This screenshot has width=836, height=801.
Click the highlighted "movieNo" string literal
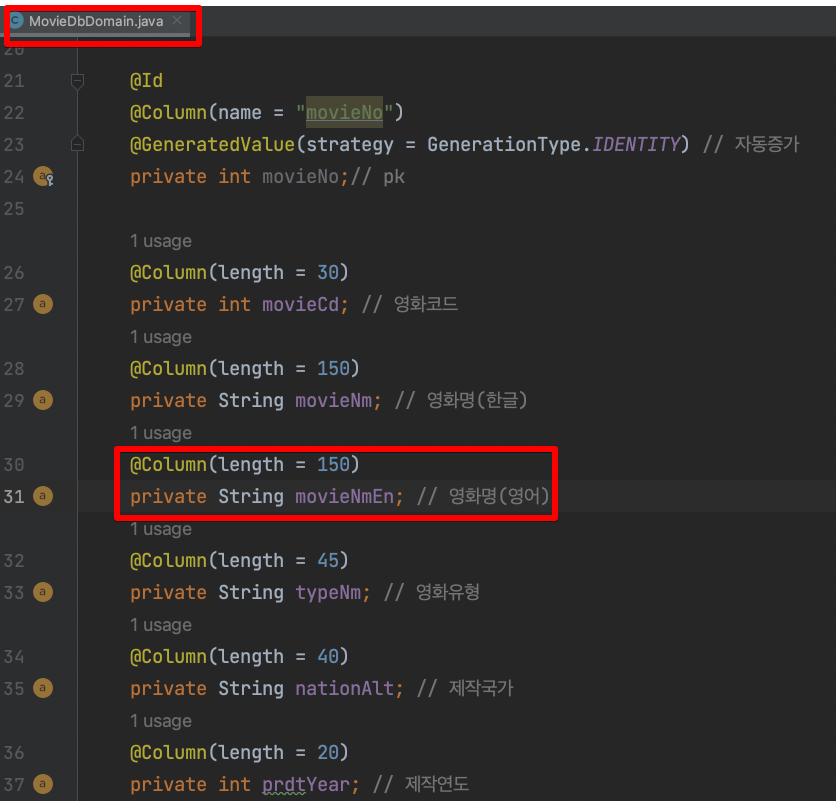click(344, 113)
